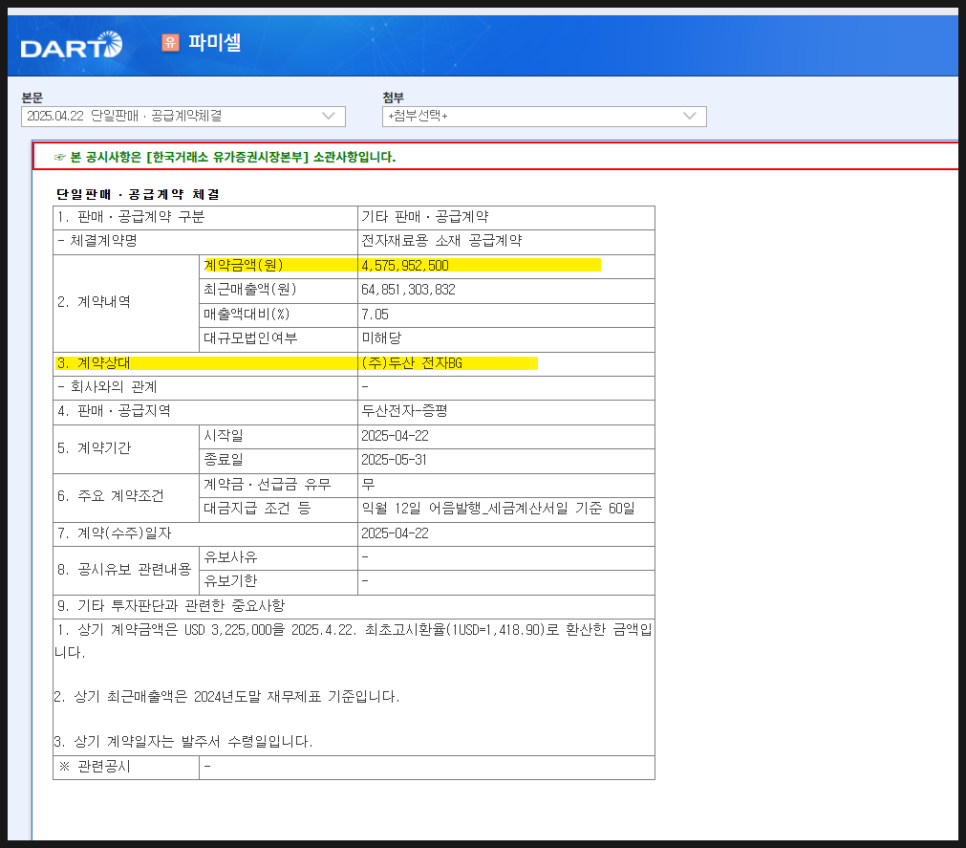Click end date value 2025-05-31
This screenshot has height=848, width=966.
click(394, 460)
